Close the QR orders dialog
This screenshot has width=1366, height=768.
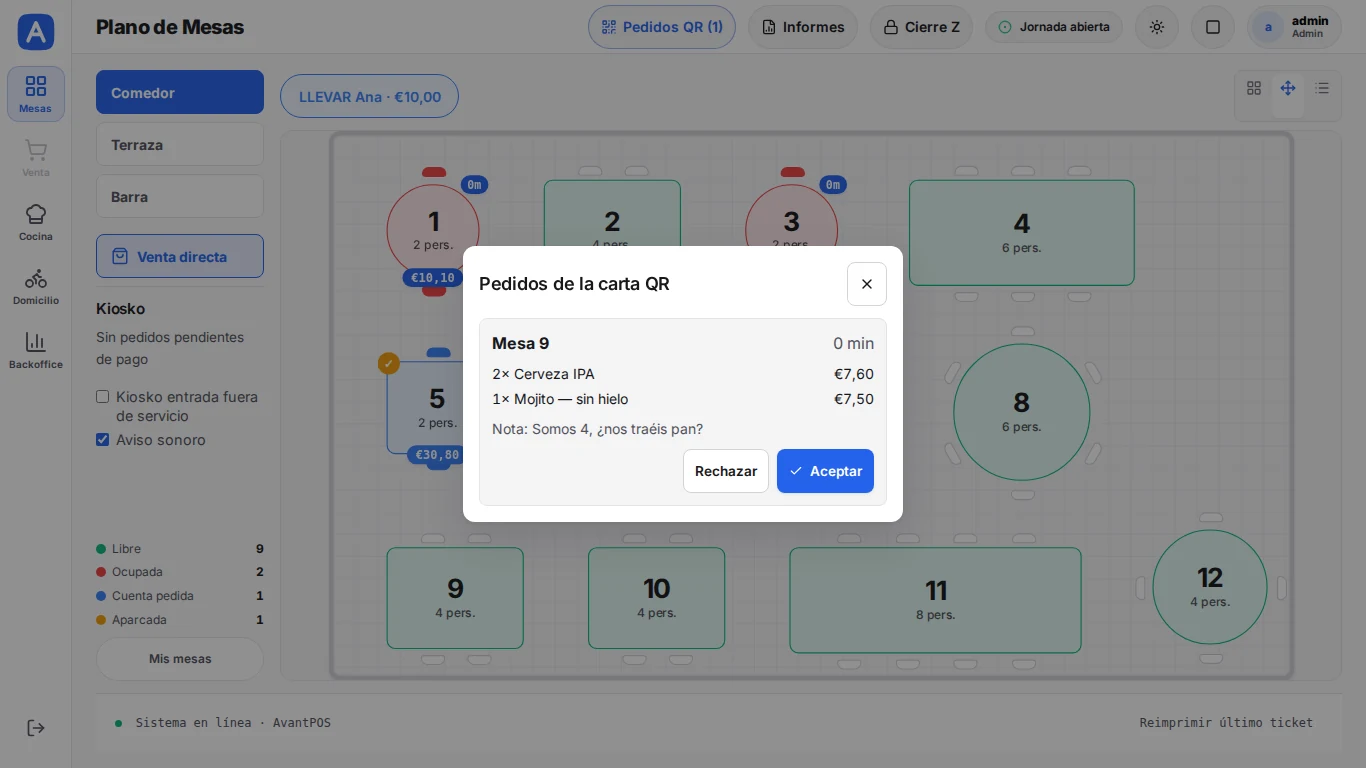tap(867, 284)
